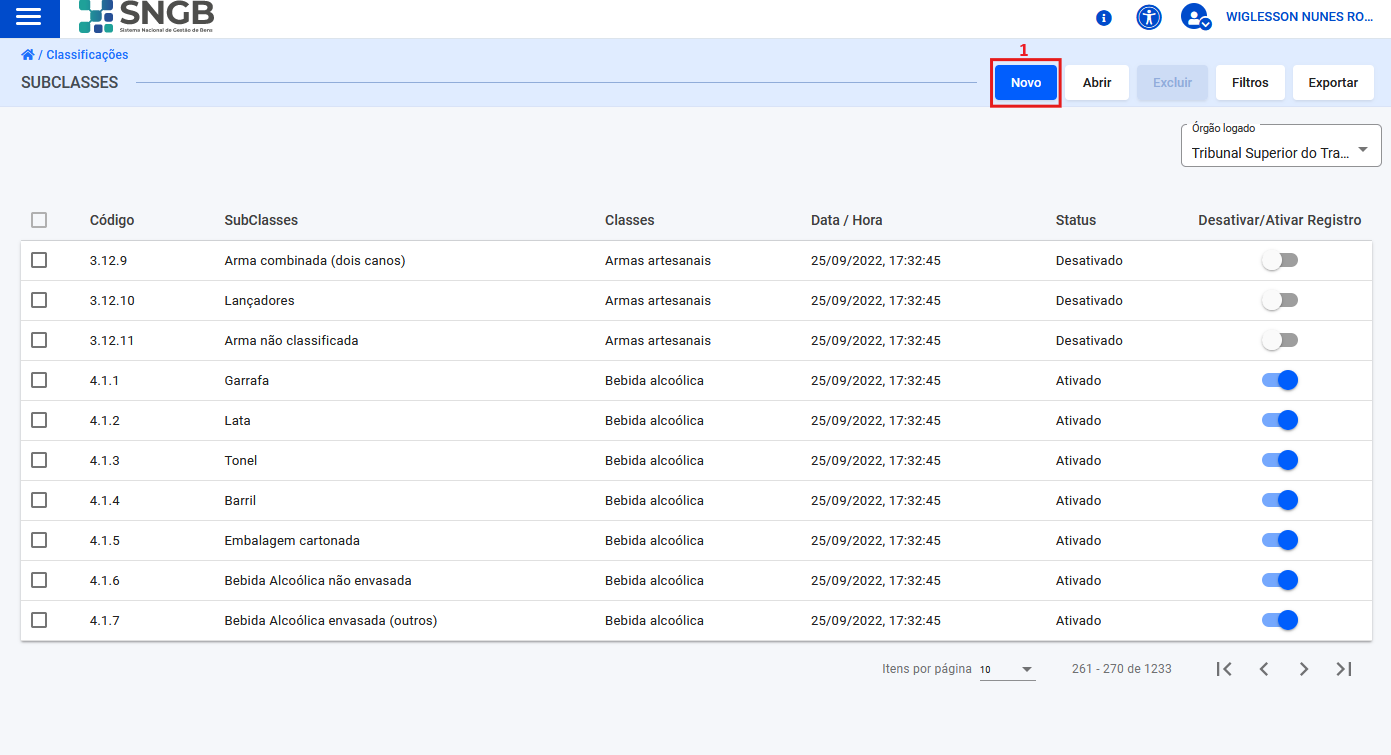1391x755 pixels.
Task: Check the Tonel row checkbox
Action: [39, 460]
